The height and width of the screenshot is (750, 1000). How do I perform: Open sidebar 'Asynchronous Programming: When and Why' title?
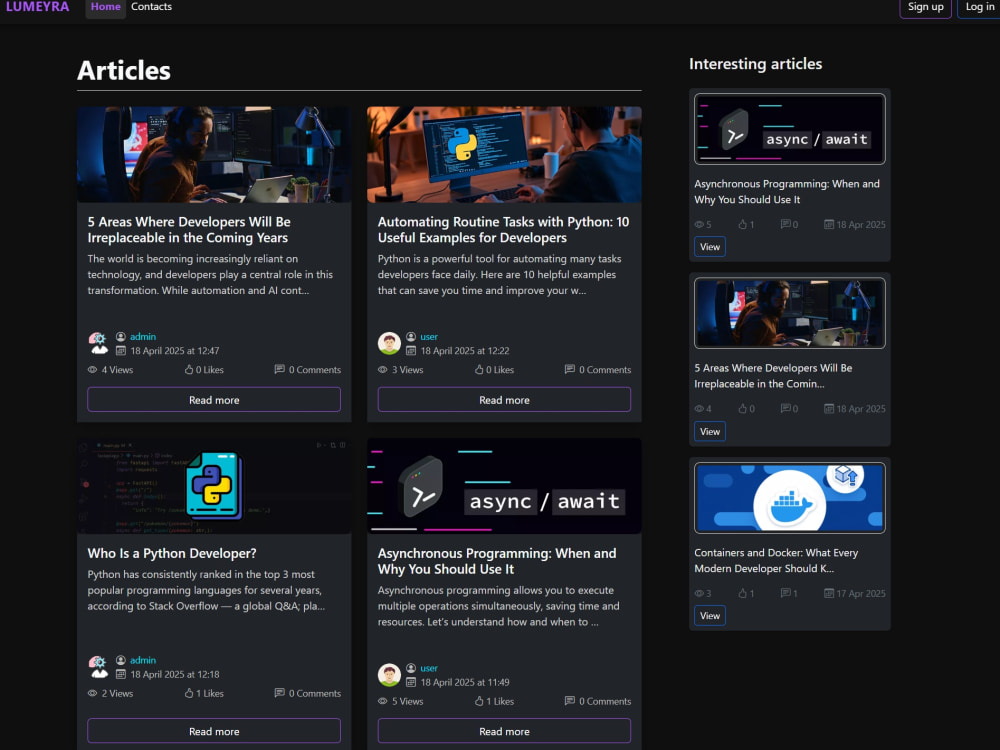[786, 191]
